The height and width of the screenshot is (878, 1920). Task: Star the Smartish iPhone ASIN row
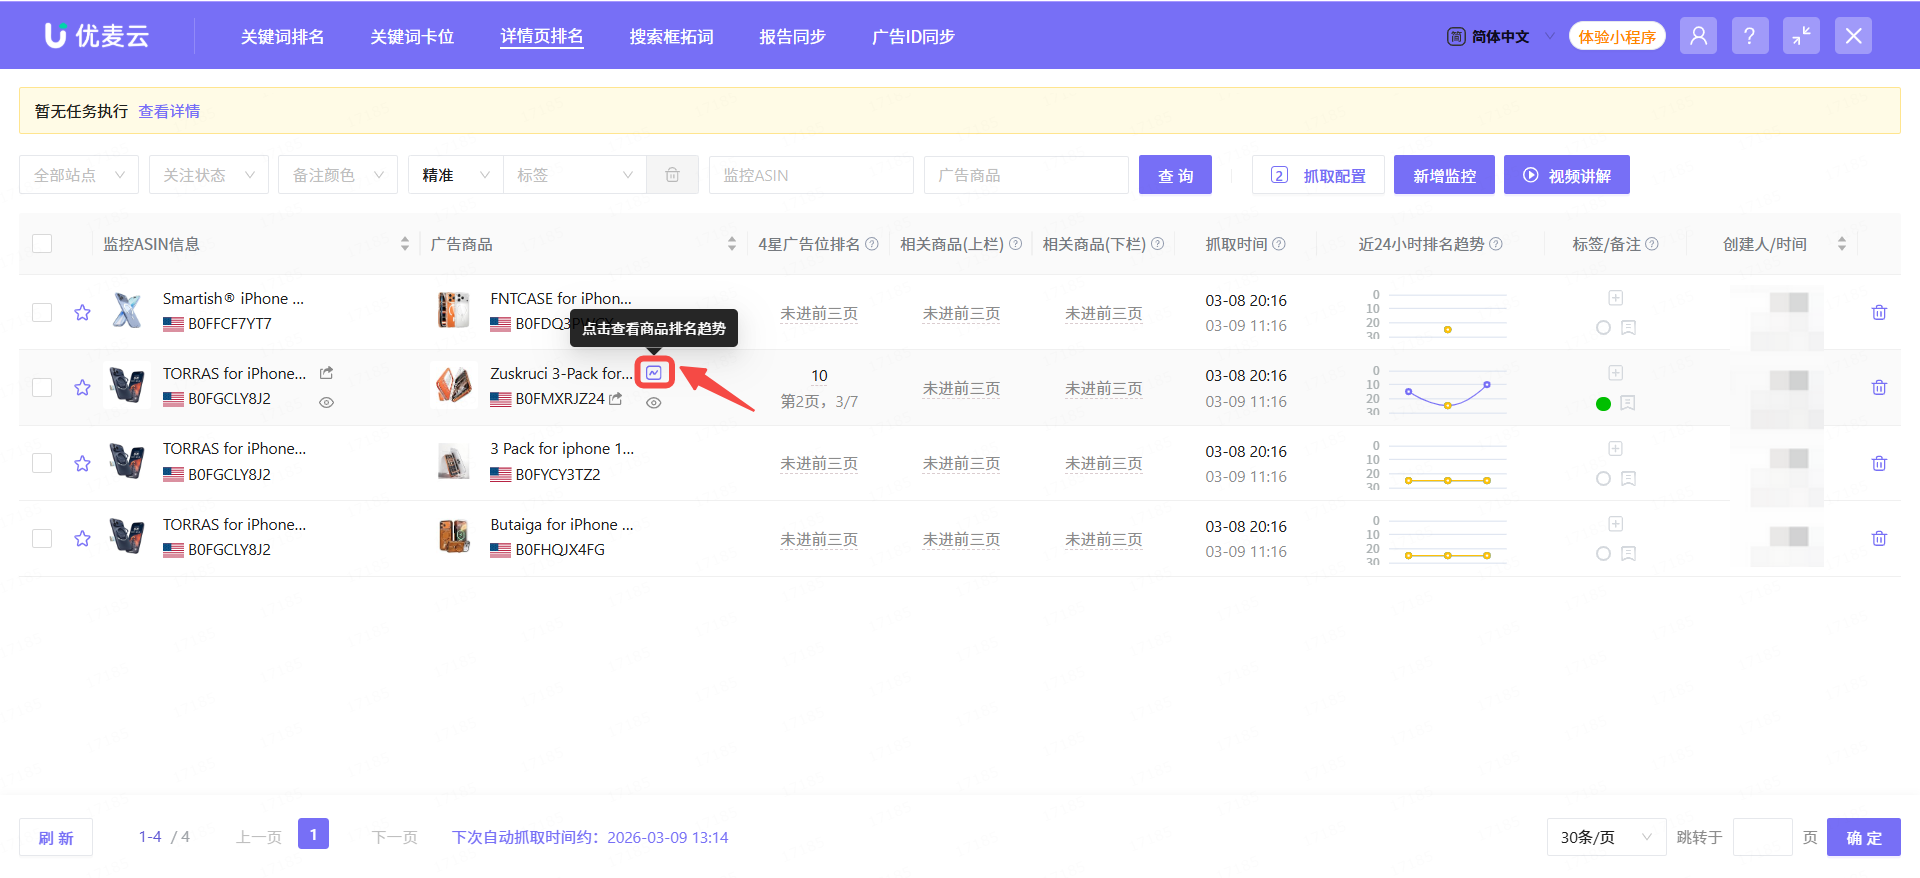[82, 313]
